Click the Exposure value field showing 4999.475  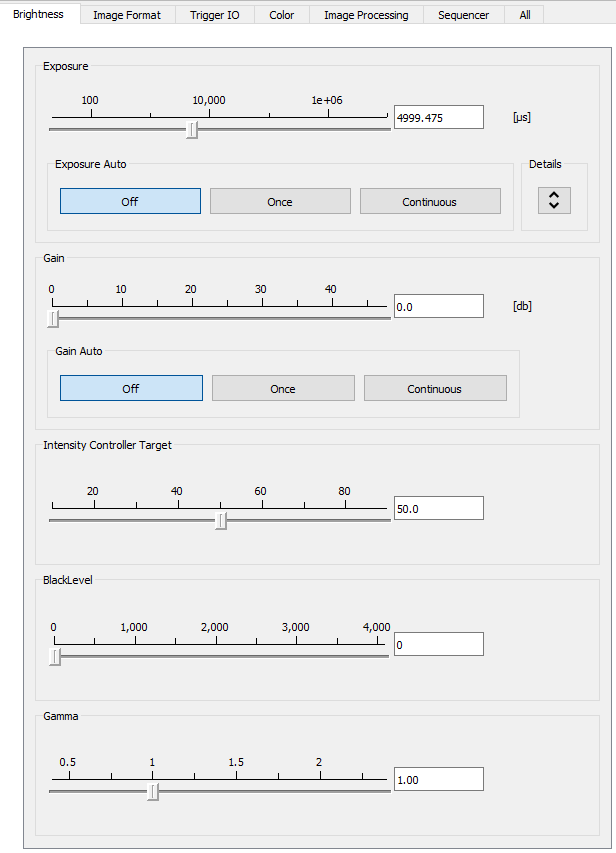[438, 117]
